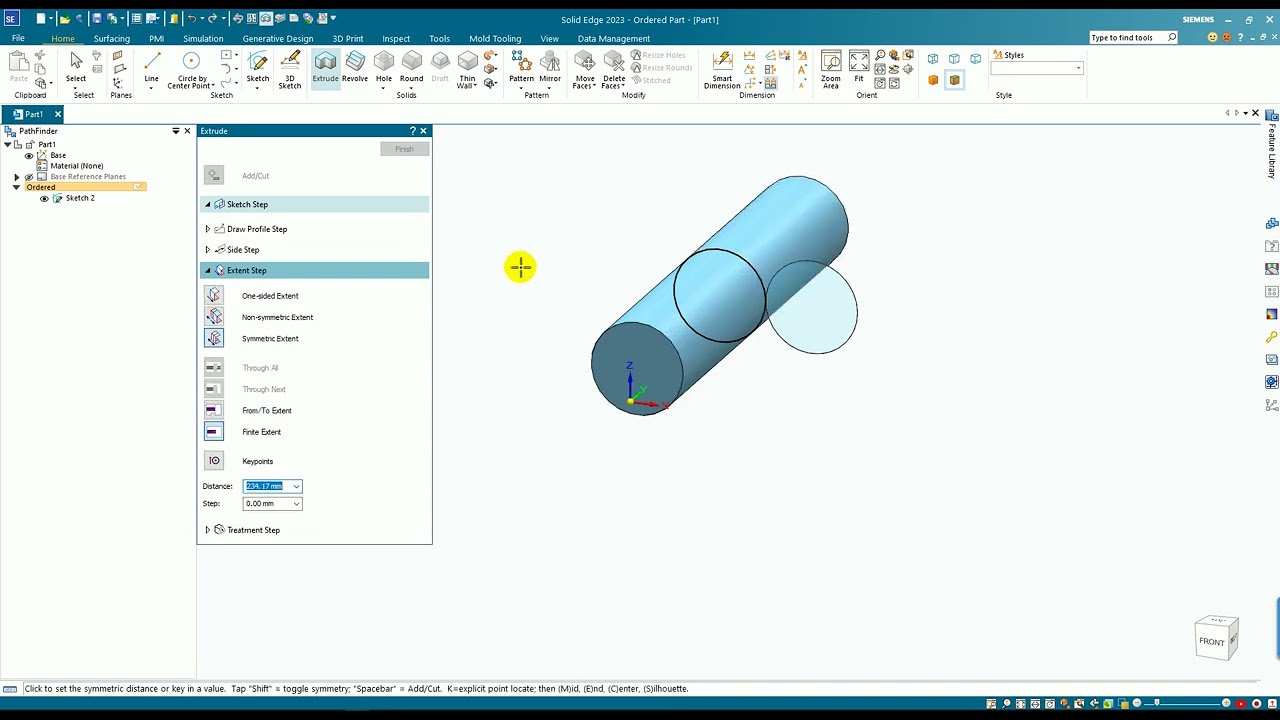The height and width of the screenshot is (720, 1280).
Task: Switch to the Surfacing tab
Action: coord(112,39)
